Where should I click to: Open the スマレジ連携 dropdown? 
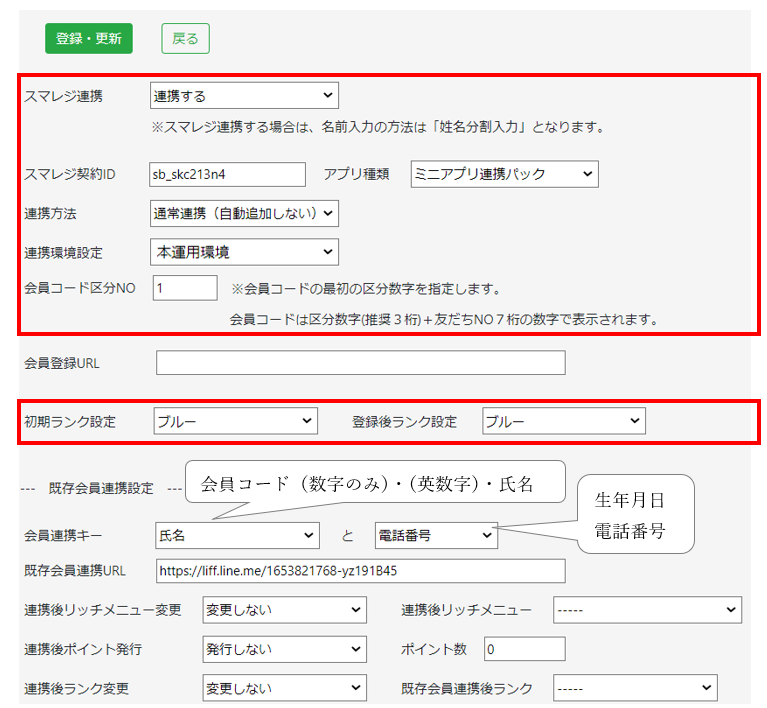(244, 95)
